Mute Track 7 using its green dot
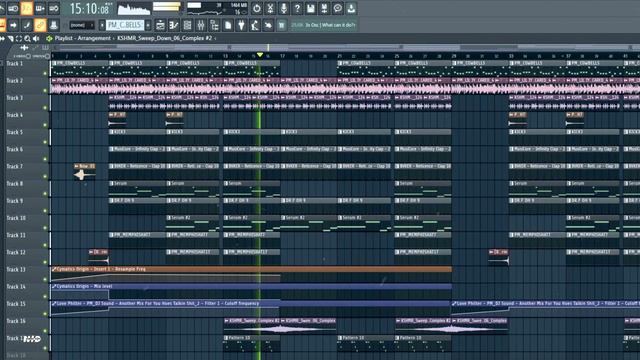 click(45, 176)
